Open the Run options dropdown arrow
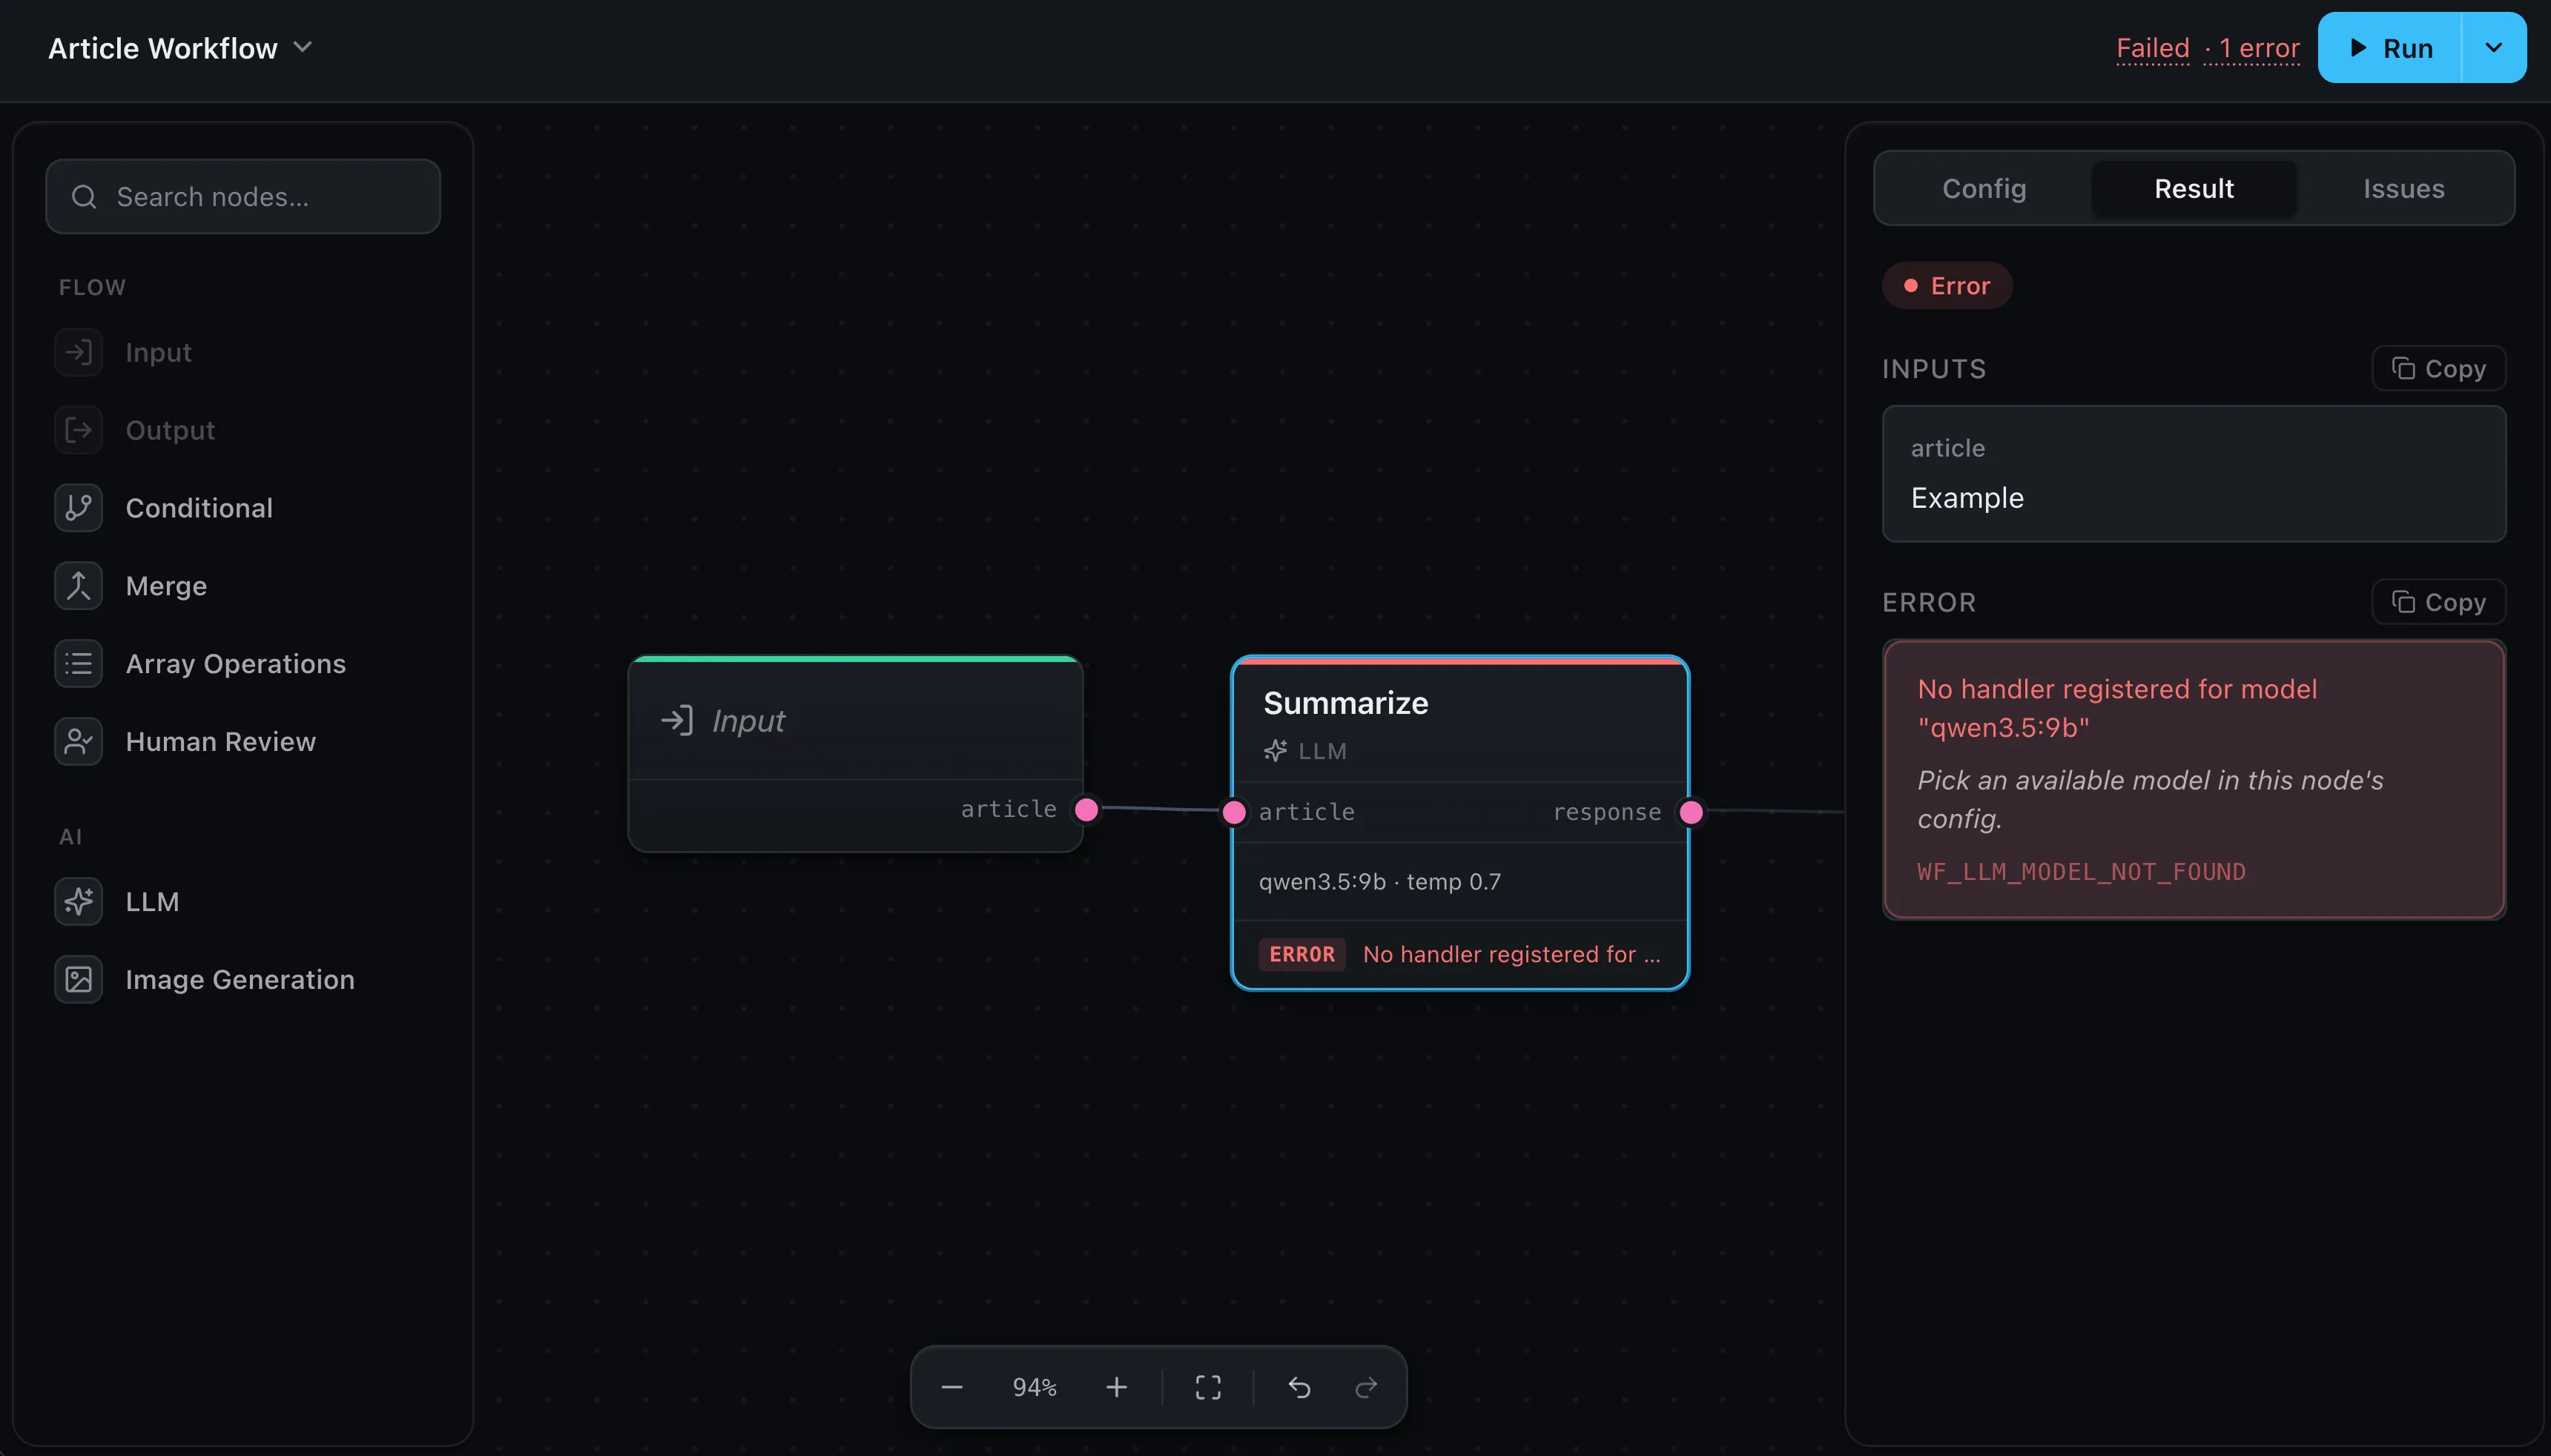This screenshot has height=1456, width=2551. (x=2494, y=48)
